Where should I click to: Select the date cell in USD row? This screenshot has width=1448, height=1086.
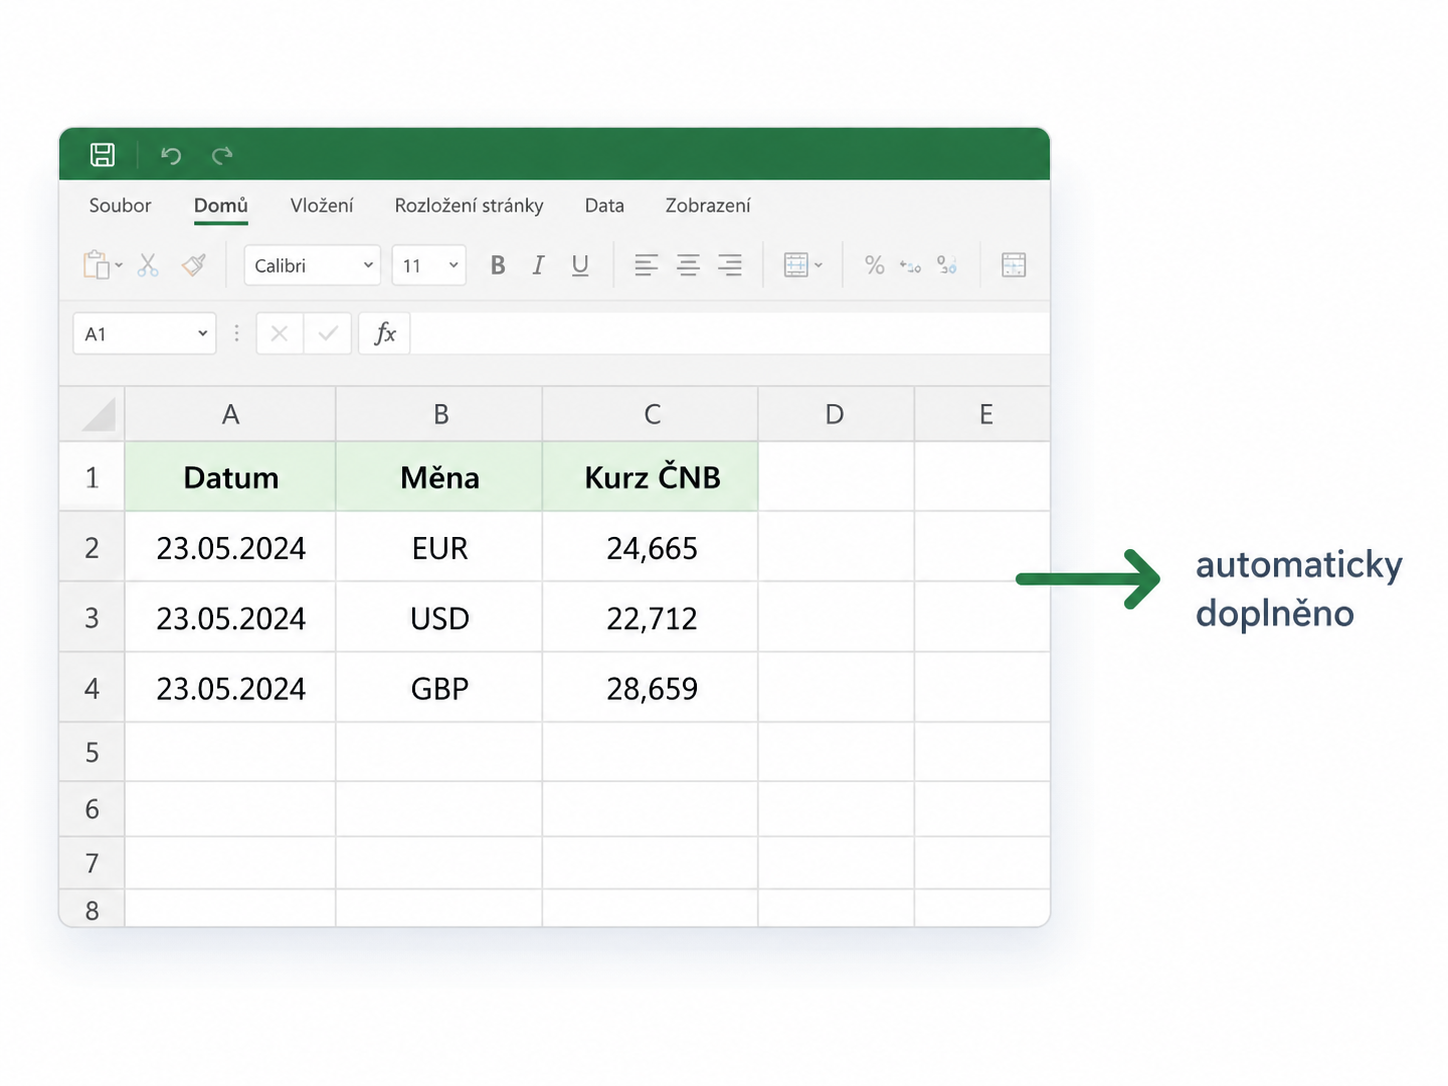[x=230, y=617]
